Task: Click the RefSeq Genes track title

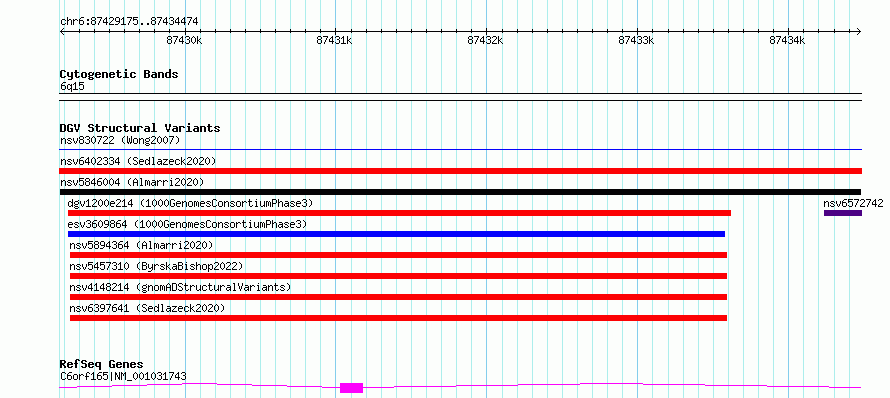Action: tap(101, 364)
